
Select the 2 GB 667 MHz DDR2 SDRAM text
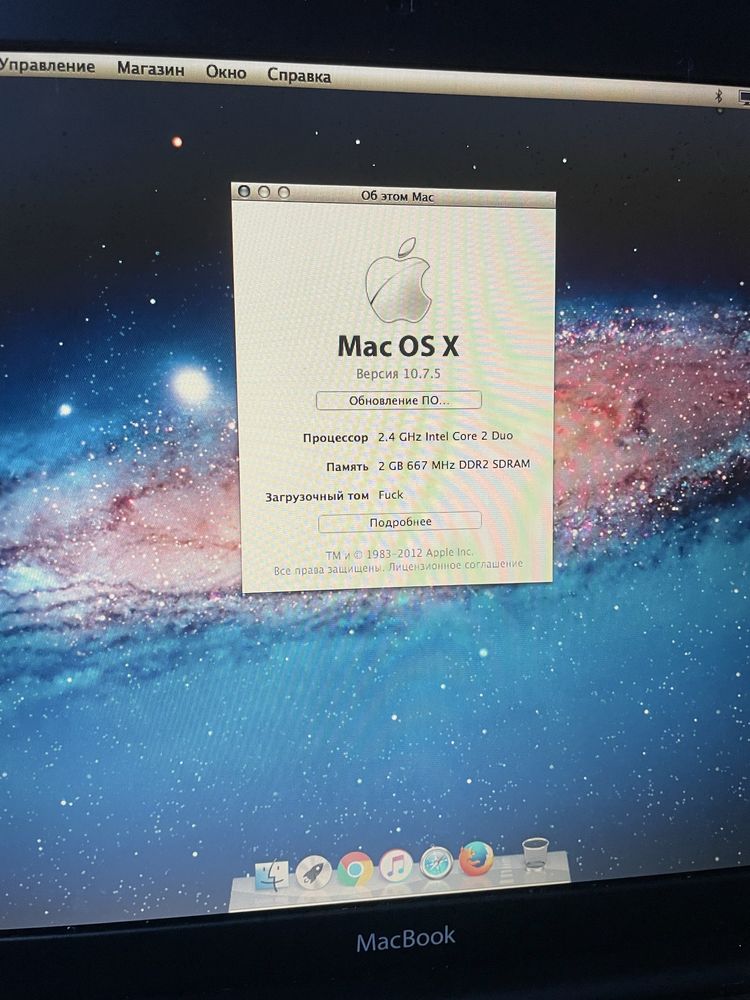[454, 465]
